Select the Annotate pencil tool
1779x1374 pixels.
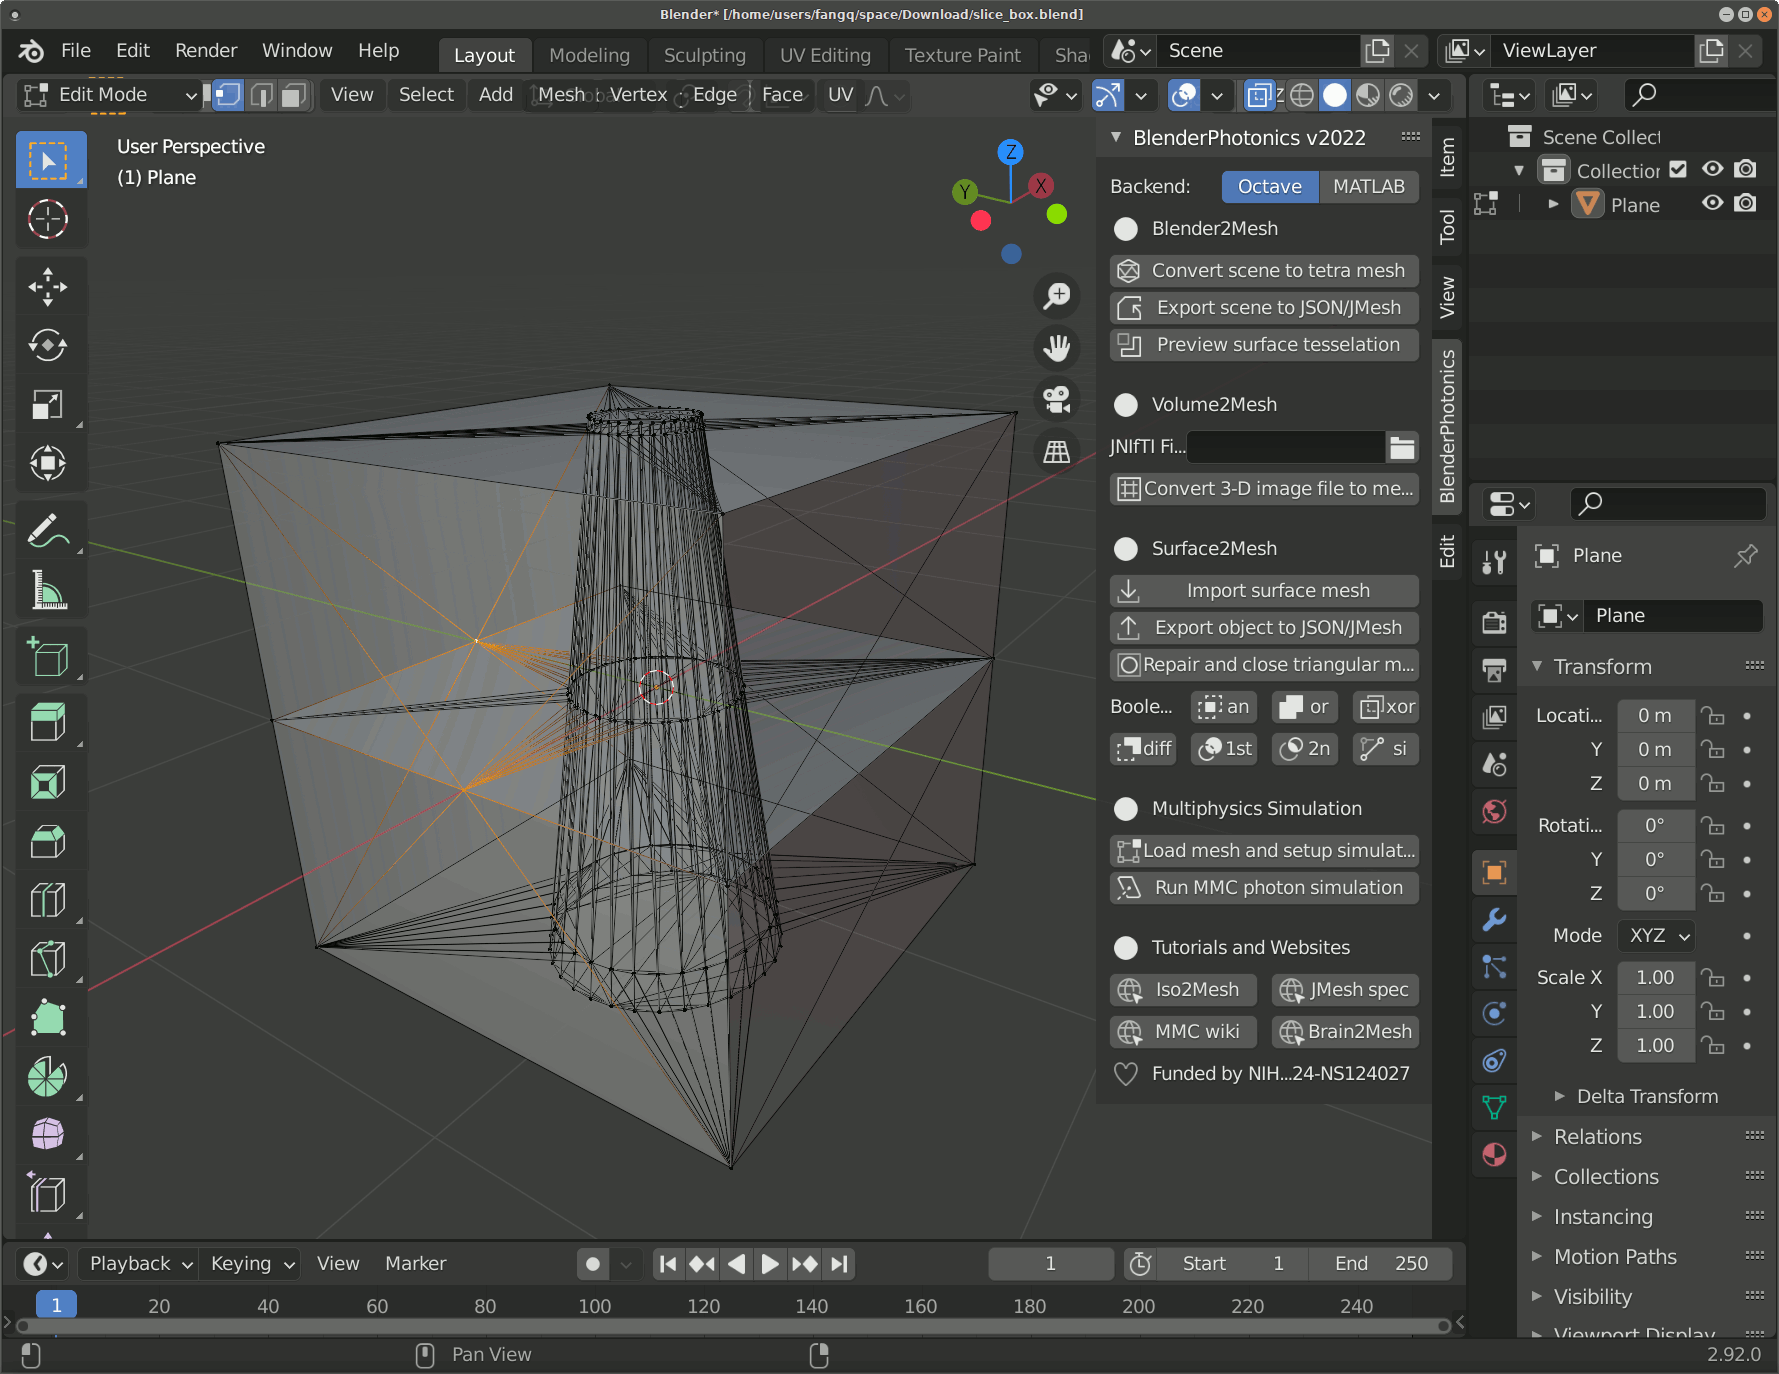point(49,531)
